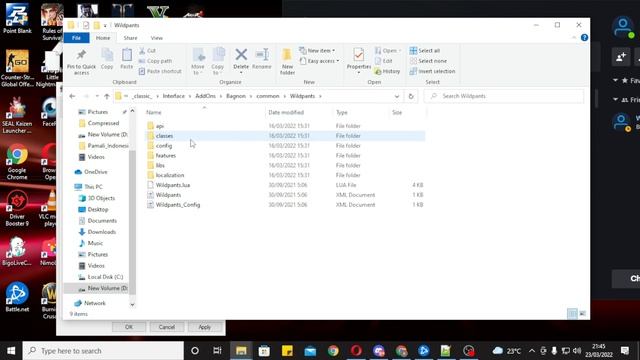Click the AddOns breadcrumb segment
This screenshot has height=360, width=640.
pyautogui.click(x=205, y=96)
